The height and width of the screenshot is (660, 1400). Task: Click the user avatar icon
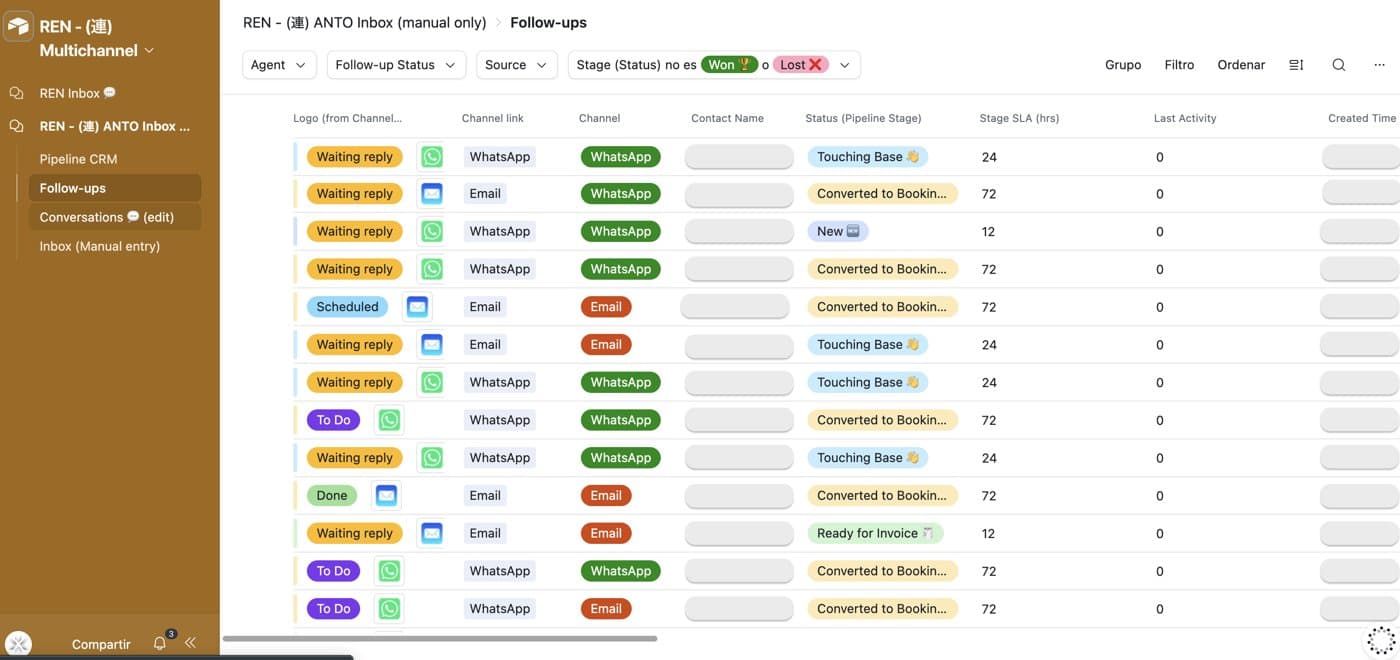pyautogui.click(x=18, y=644)
